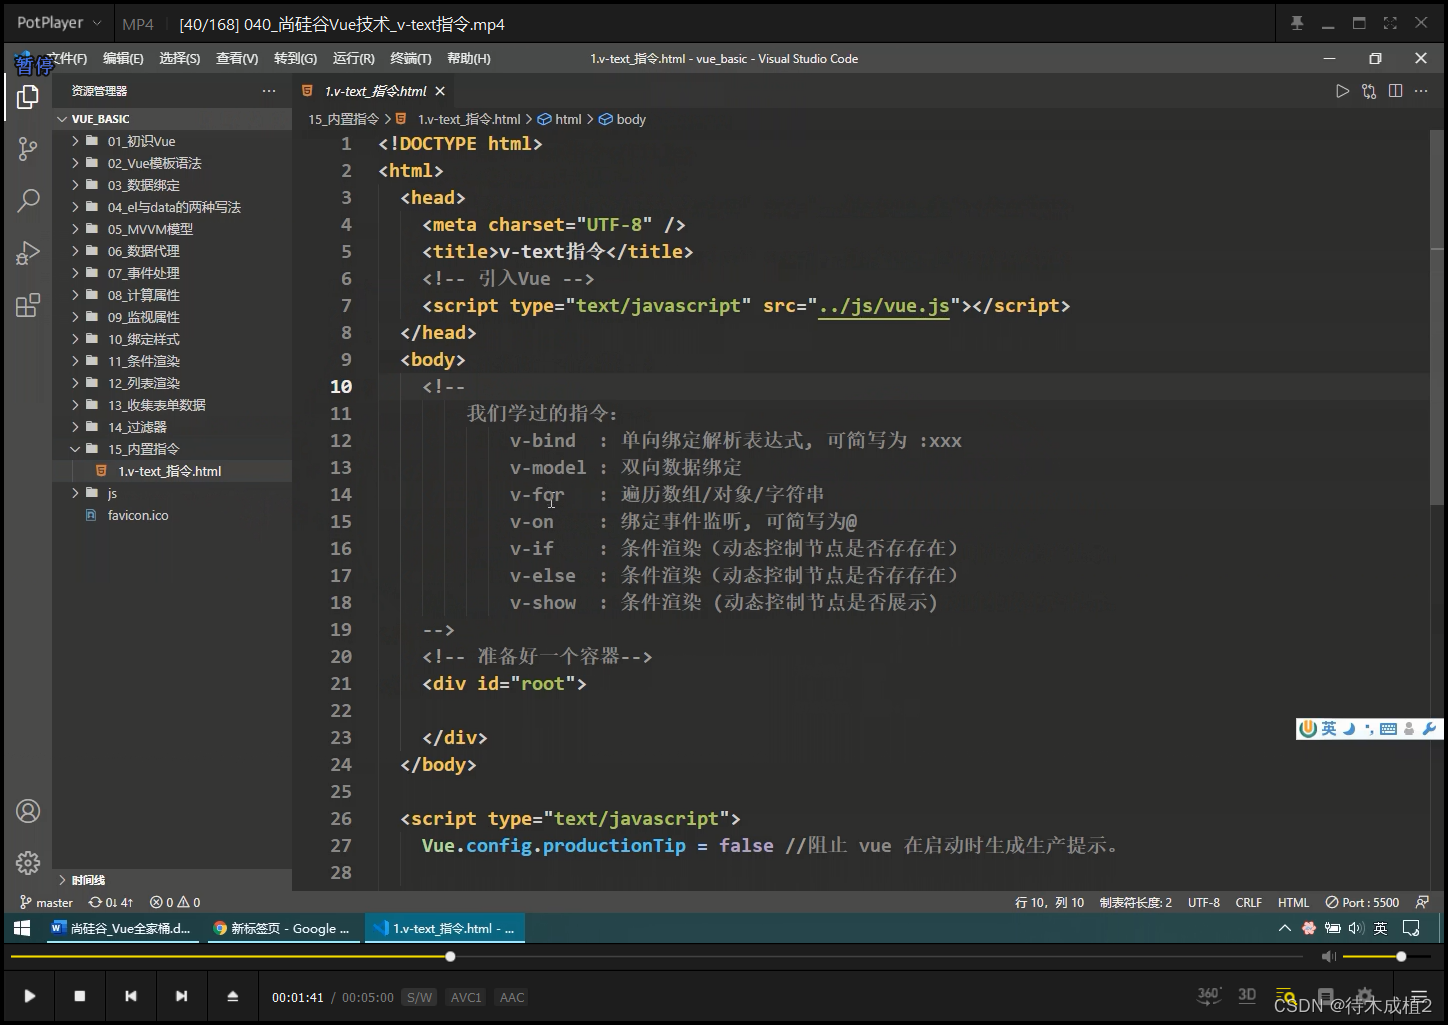Open the Accounts icon in activity bar
Viewport: 1448px width, 1025px height.
click(28, 811)
